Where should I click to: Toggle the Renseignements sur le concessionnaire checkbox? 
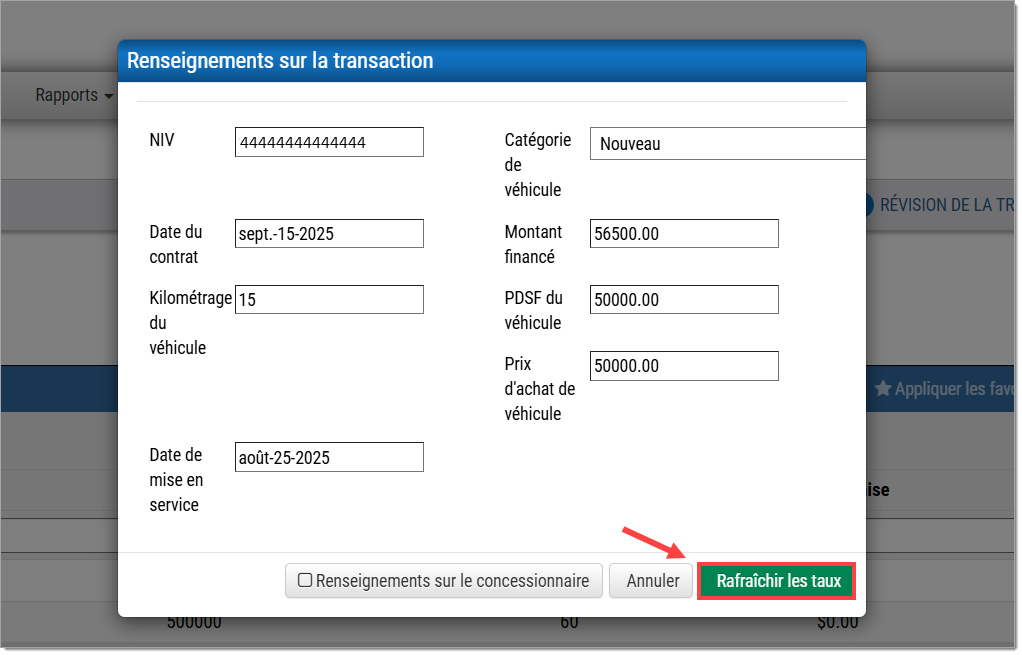[306, 580]
